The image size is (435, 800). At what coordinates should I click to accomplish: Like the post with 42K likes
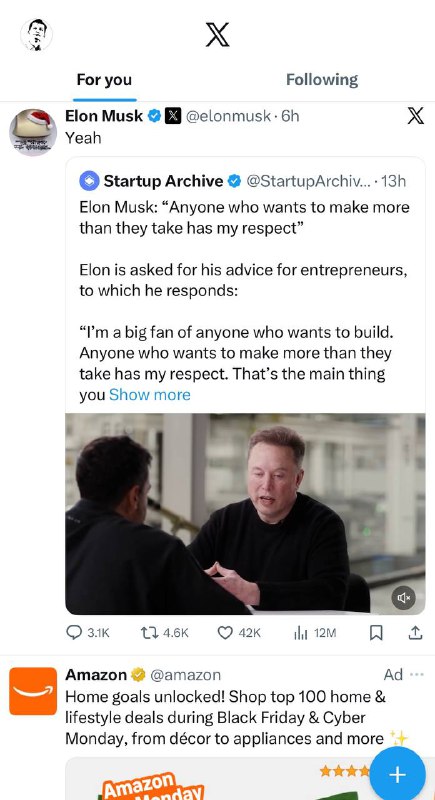[239, 633]
